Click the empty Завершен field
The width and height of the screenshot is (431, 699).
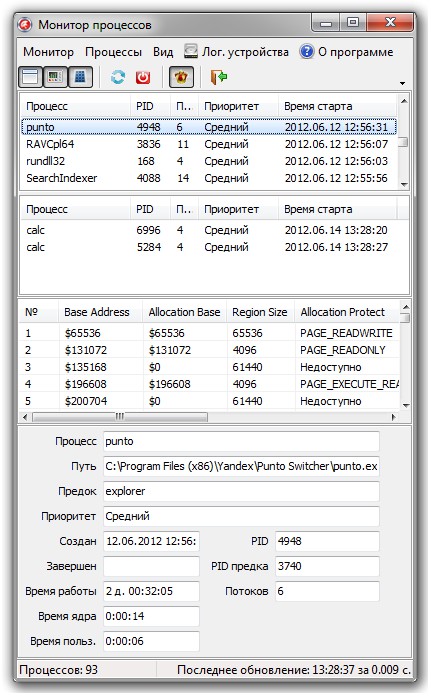point(151,566)
